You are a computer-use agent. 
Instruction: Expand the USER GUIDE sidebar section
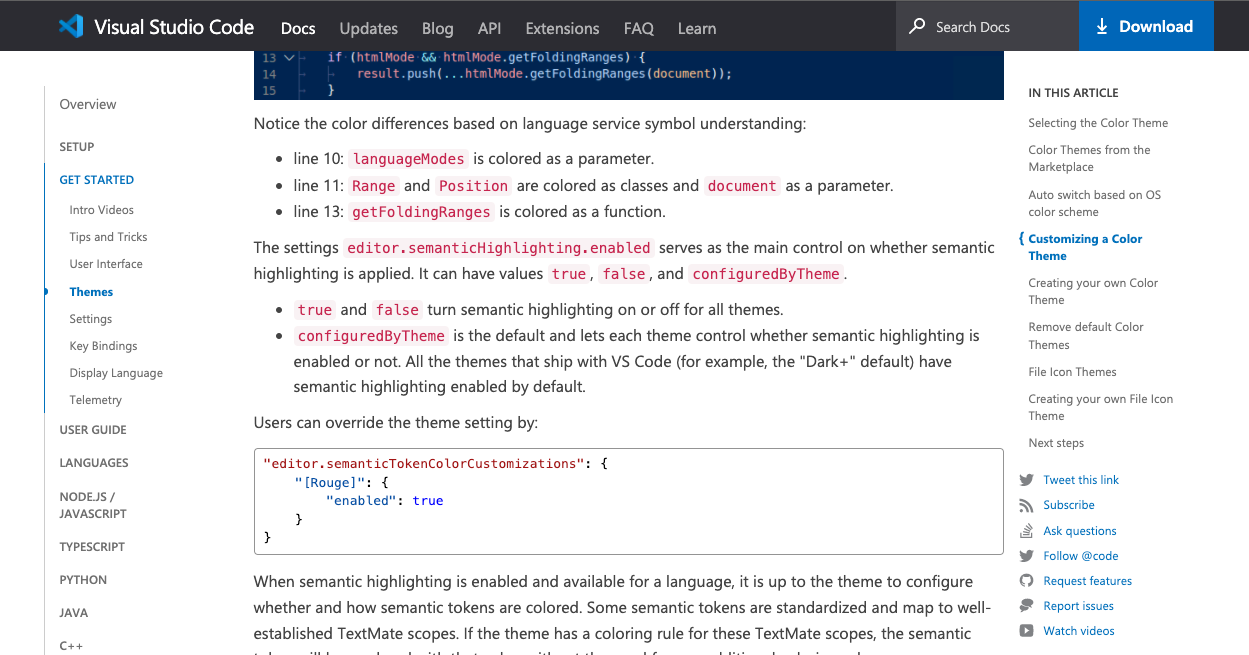[x=93, y=430]
